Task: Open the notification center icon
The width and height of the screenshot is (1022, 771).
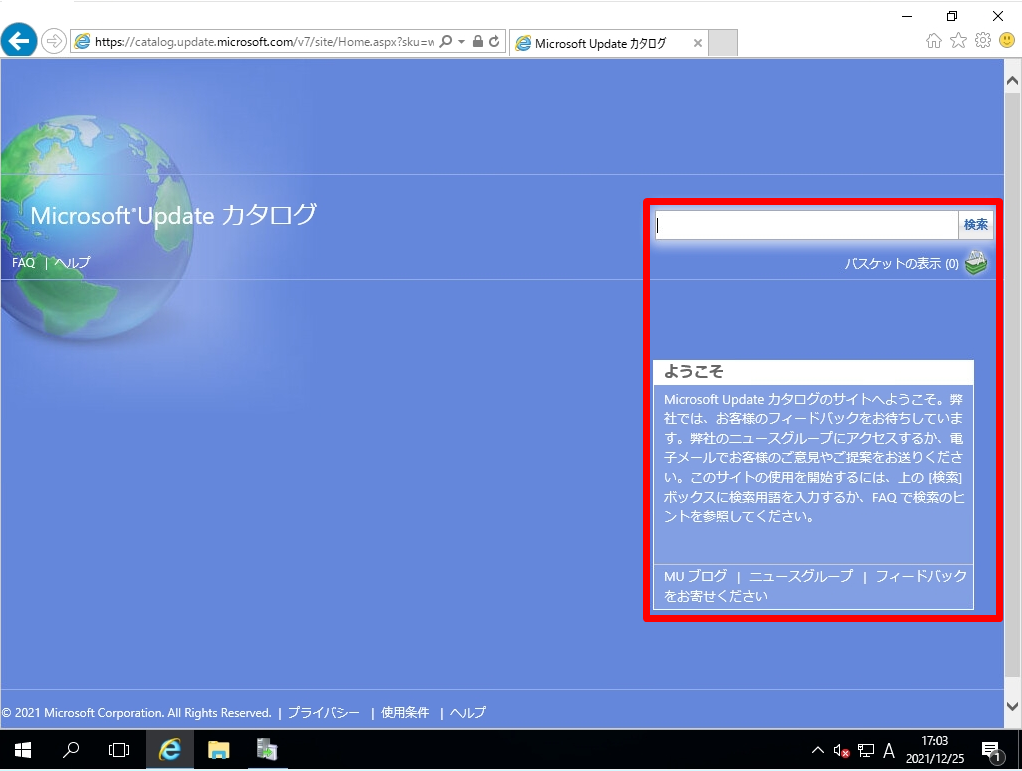Action: tap(991, 751)
